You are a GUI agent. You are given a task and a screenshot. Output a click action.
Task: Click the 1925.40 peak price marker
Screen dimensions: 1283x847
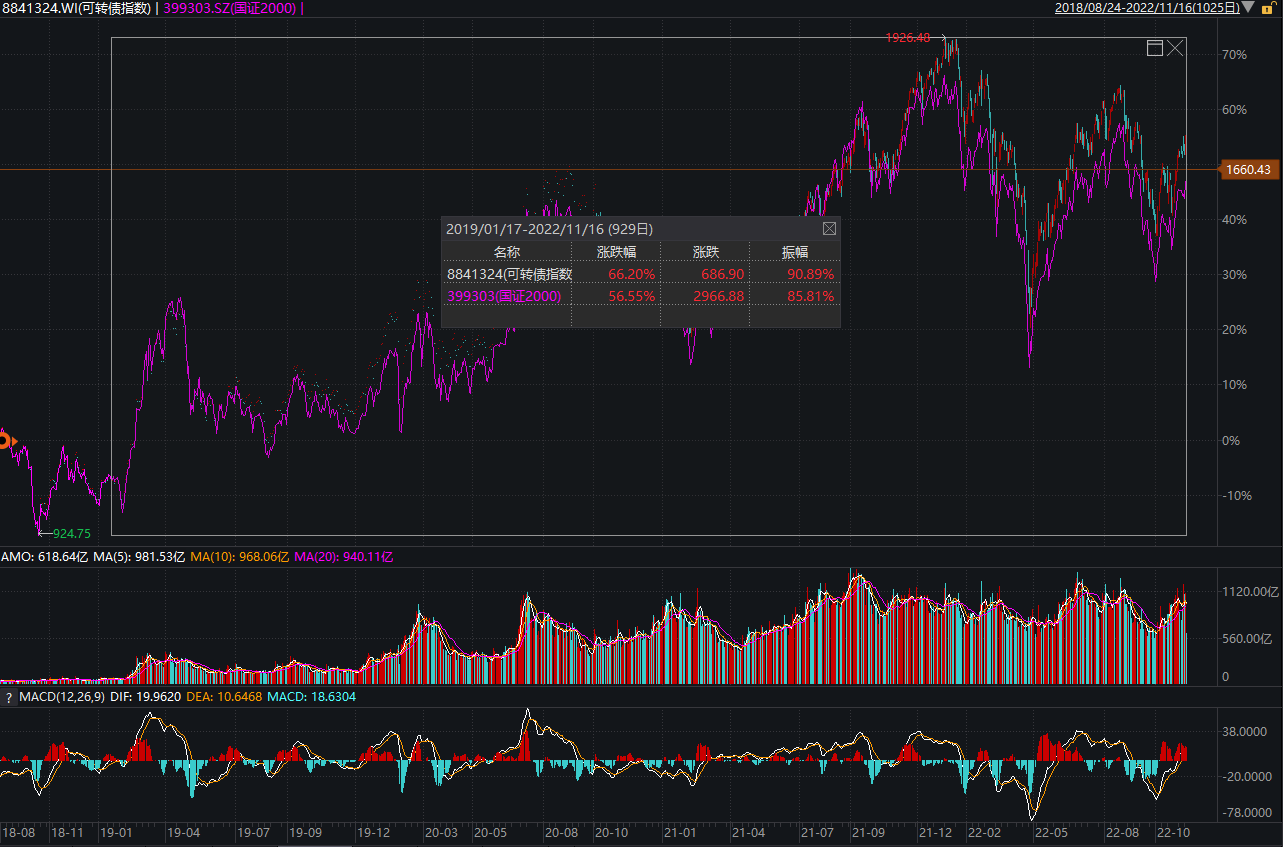[907, 38]
